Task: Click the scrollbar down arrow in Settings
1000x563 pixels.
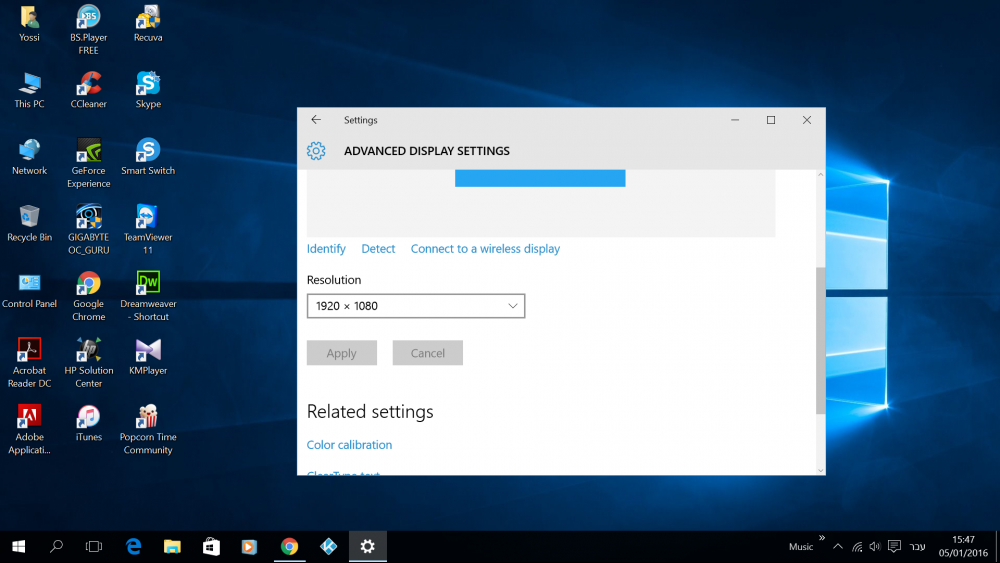Action: click(821, 471)
